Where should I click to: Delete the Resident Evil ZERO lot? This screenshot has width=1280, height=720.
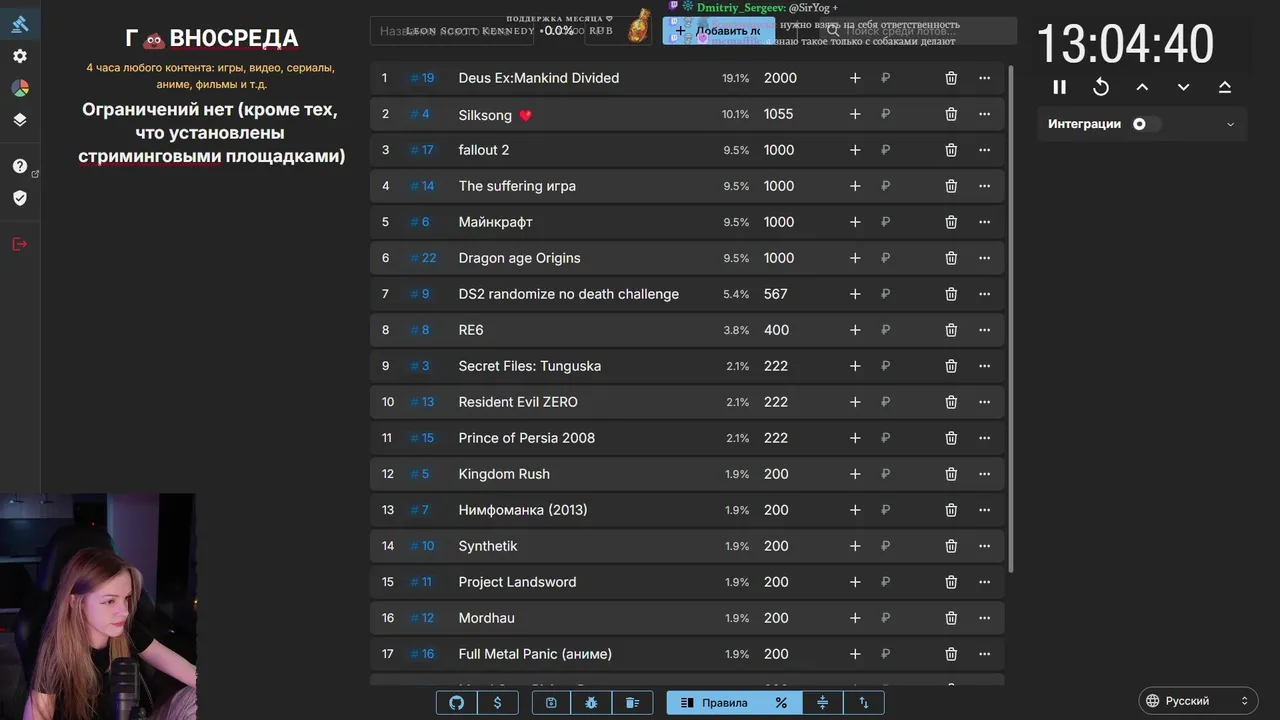[951, 402]
